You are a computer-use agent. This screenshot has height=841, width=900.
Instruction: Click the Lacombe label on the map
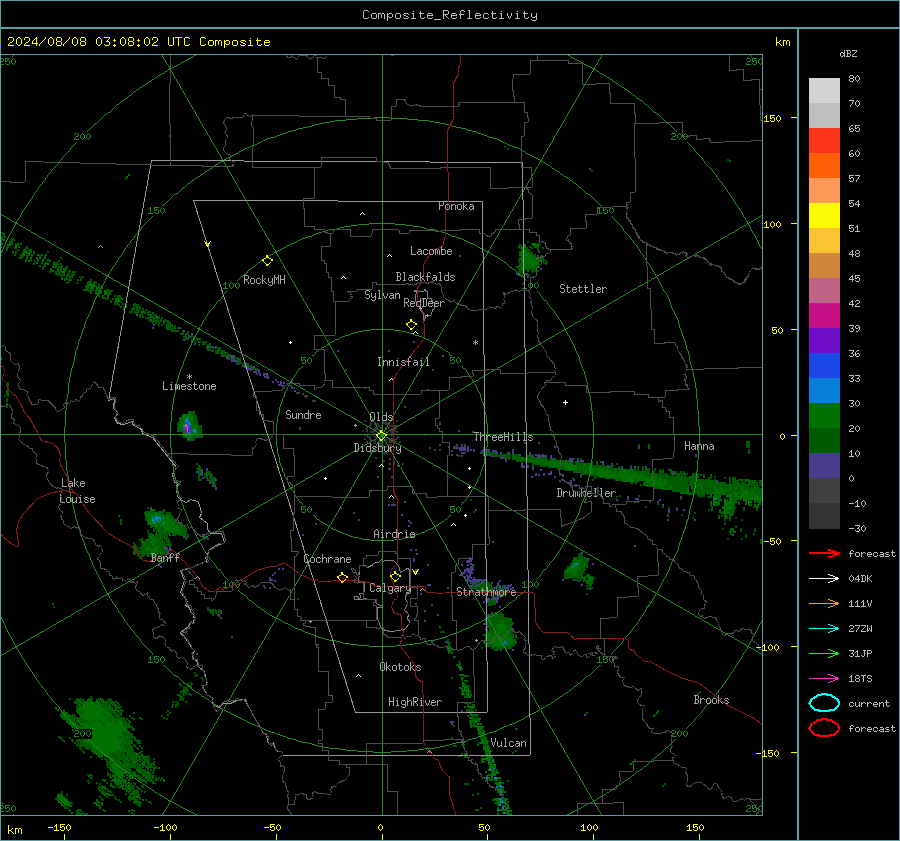[x=431, y=251]
